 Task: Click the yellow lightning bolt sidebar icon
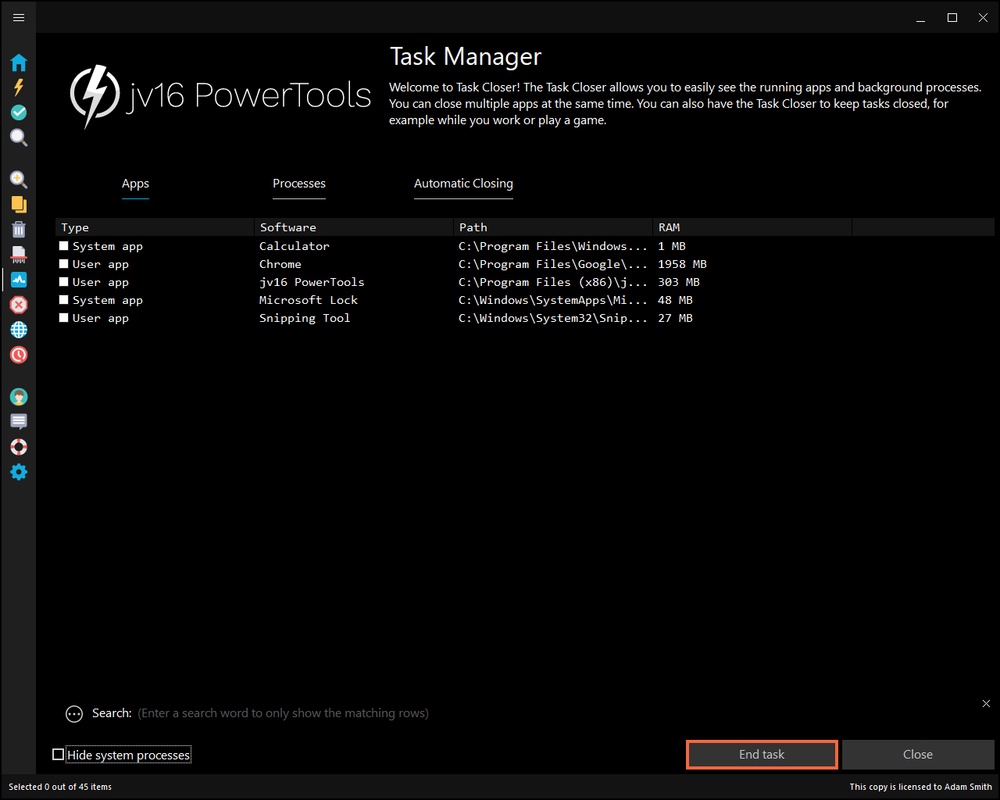[18, 87]
